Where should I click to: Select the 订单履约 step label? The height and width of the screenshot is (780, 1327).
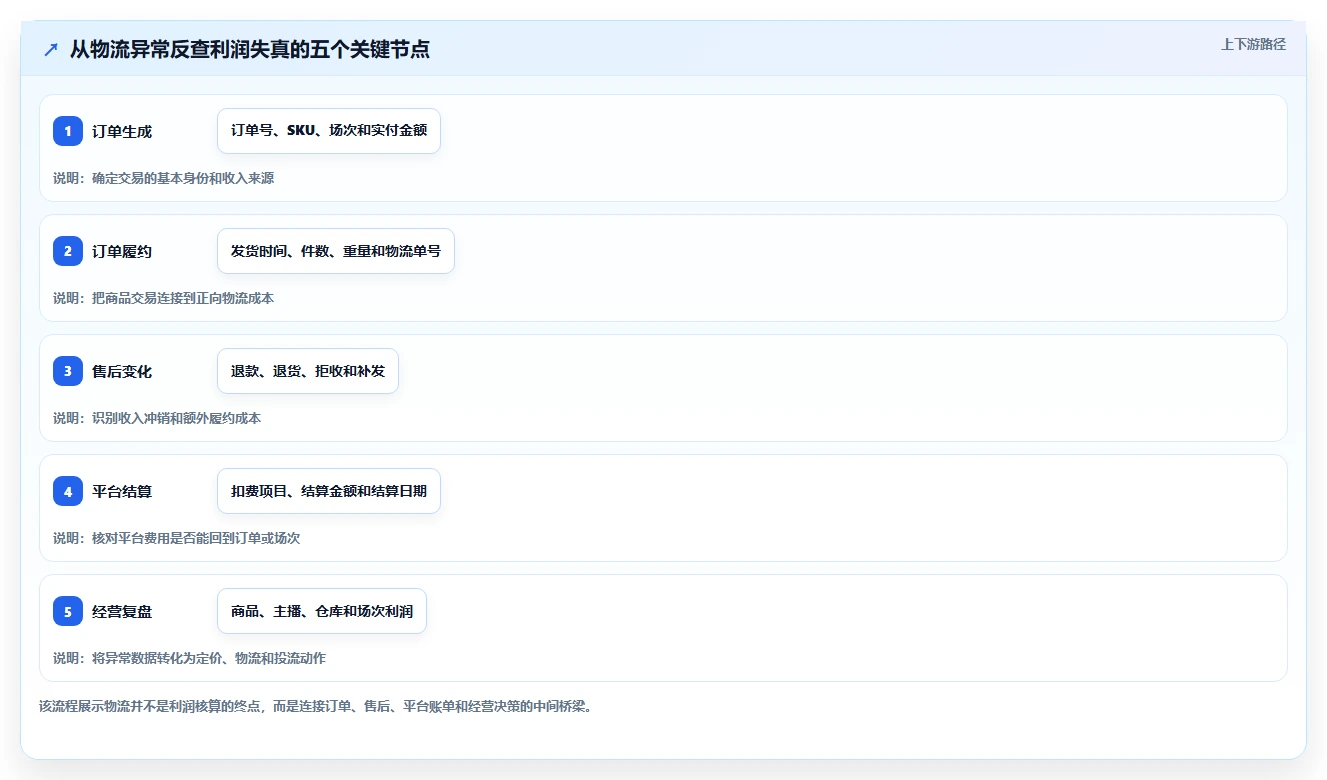[122, 251]
